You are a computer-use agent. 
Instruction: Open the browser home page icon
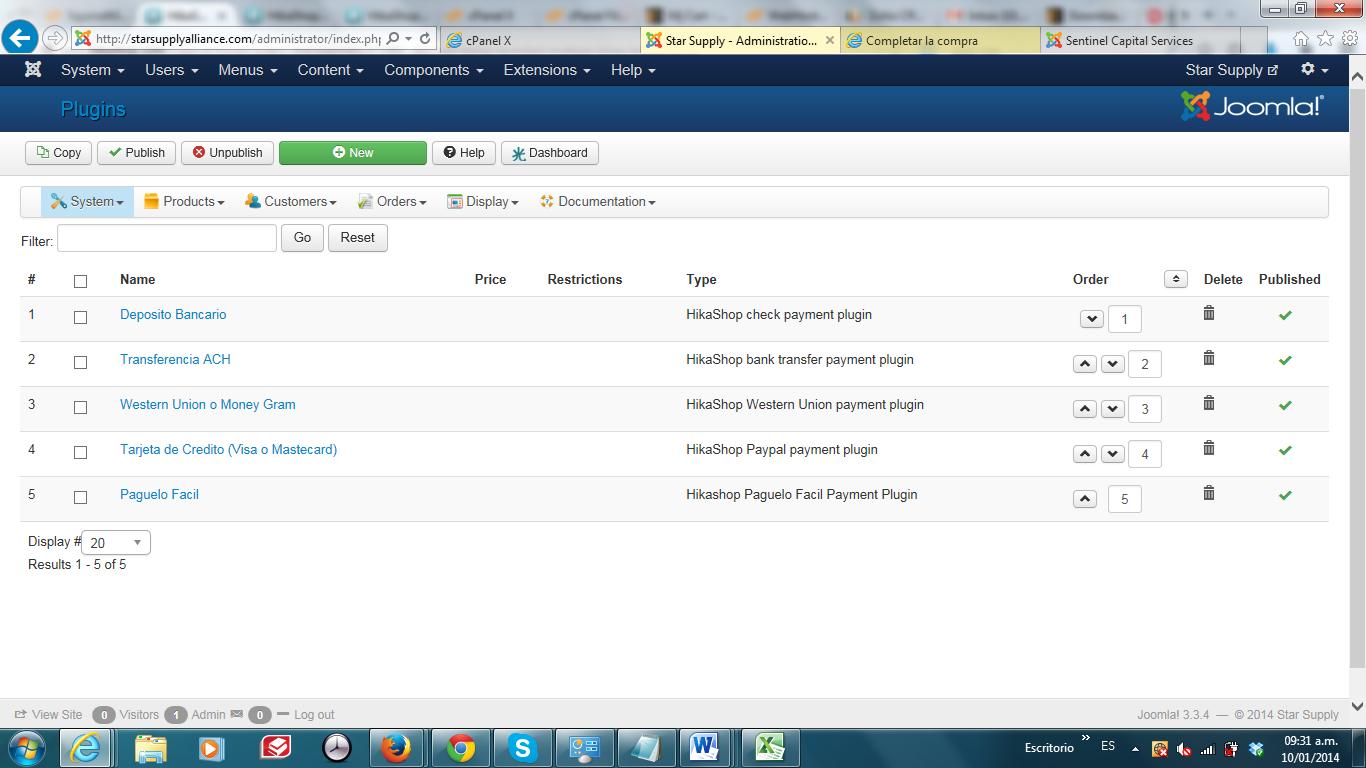tap(1301, 39)
